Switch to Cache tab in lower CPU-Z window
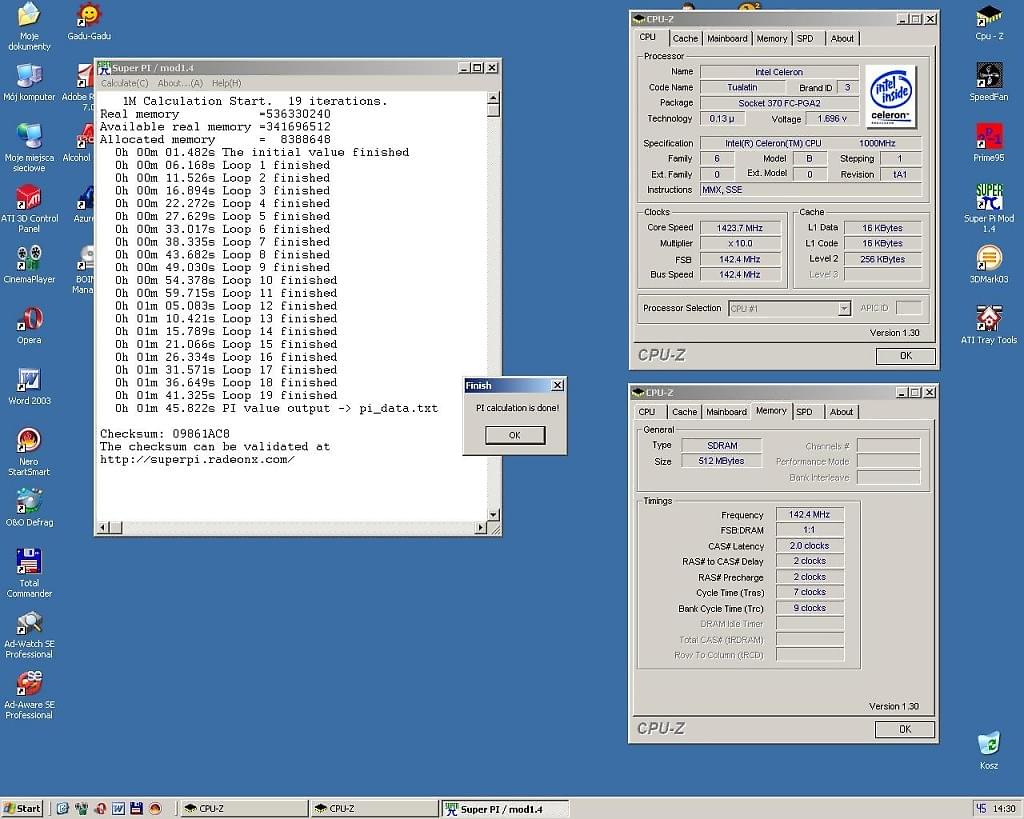The height and width of the screenshot is (819, 1024). pyautogui.click(x=684, y=412)
